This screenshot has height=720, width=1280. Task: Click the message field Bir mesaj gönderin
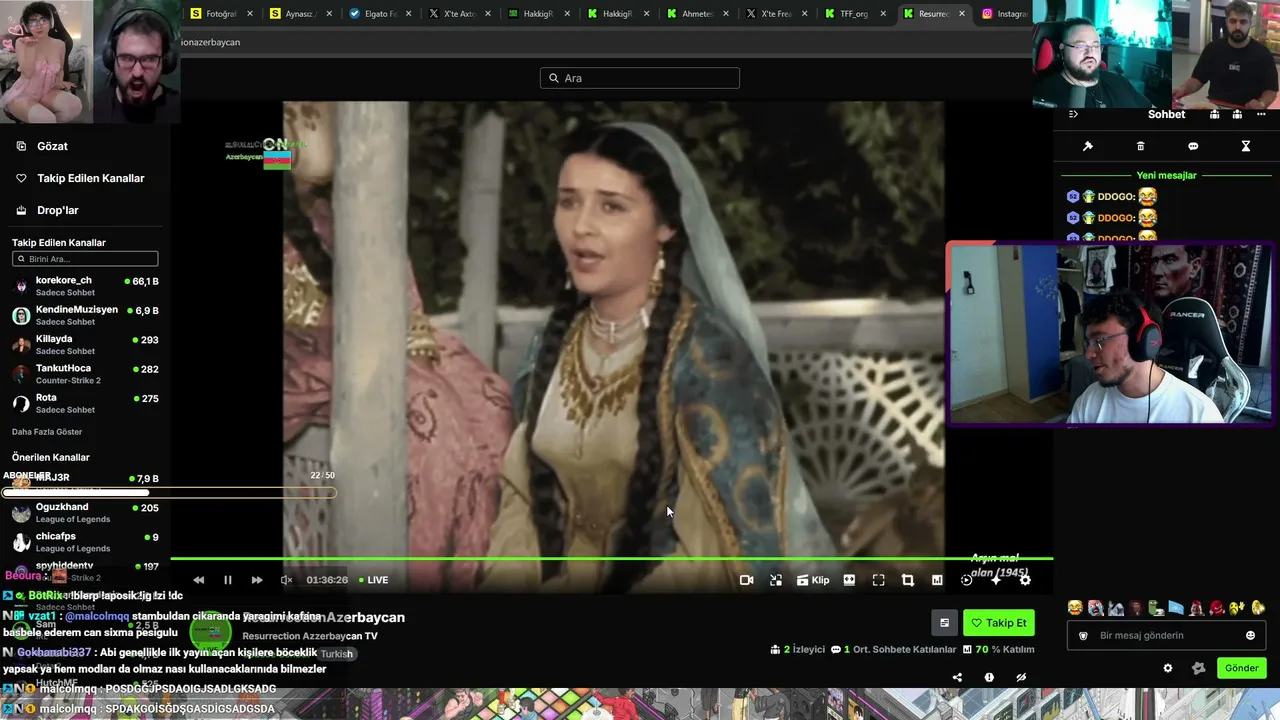coord(1165,635)
